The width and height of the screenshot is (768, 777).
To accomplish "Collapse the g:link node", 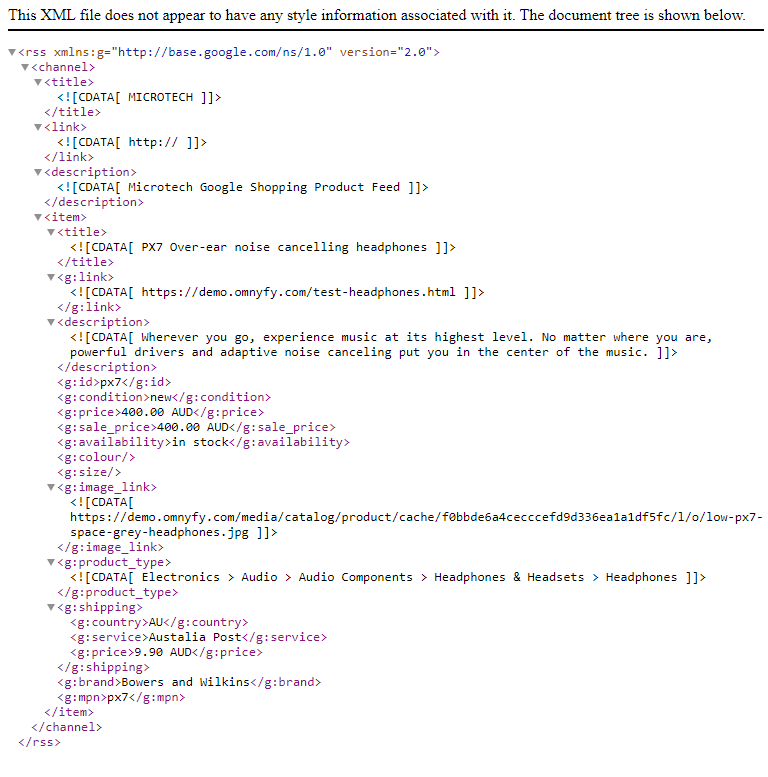I will click(x=51, y=278).
